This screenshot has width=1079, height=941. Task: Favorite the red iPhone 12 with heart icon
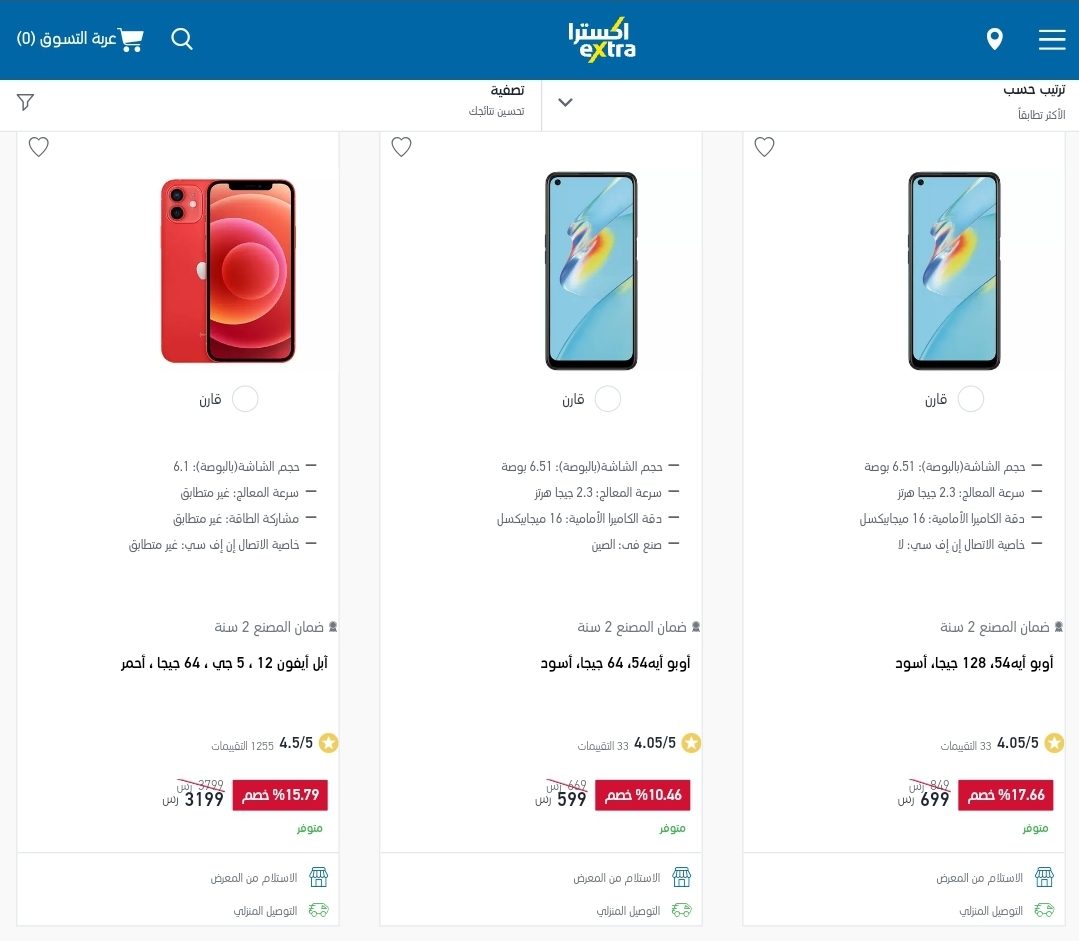pyautogui.click(x=39, y=147)
